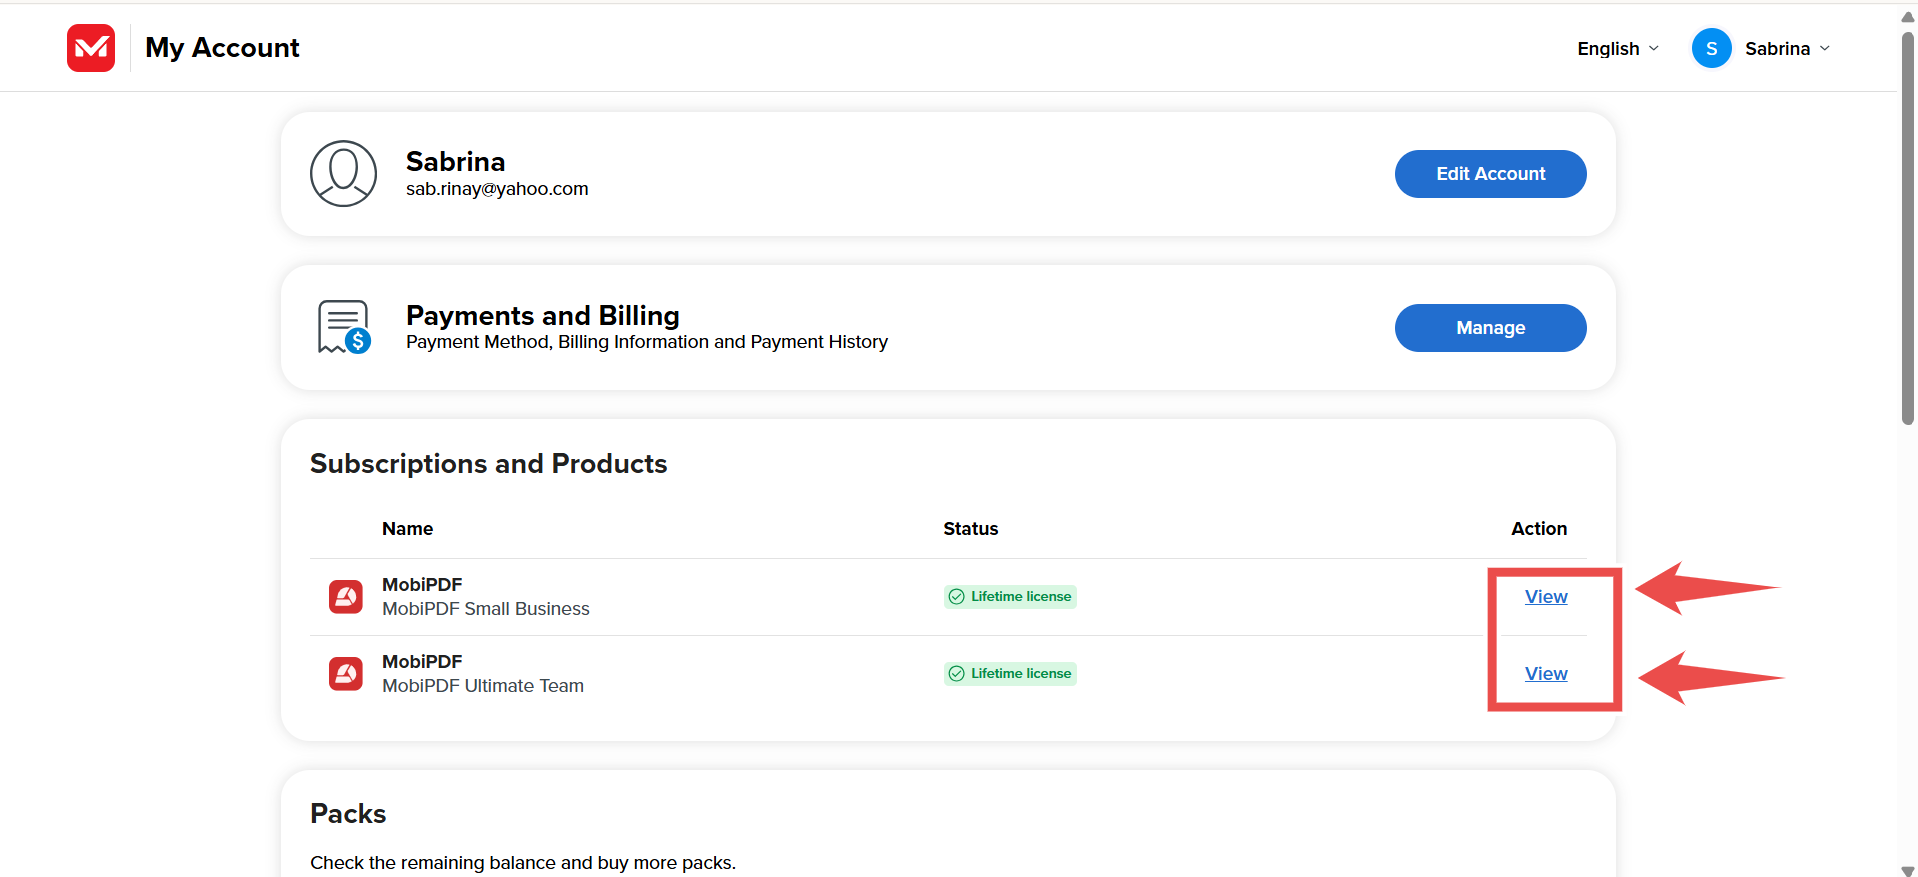The width and height of the screenshot is (1918, 877).
Task: Click the Payments and Billing receipt icon
Action: 344,327
